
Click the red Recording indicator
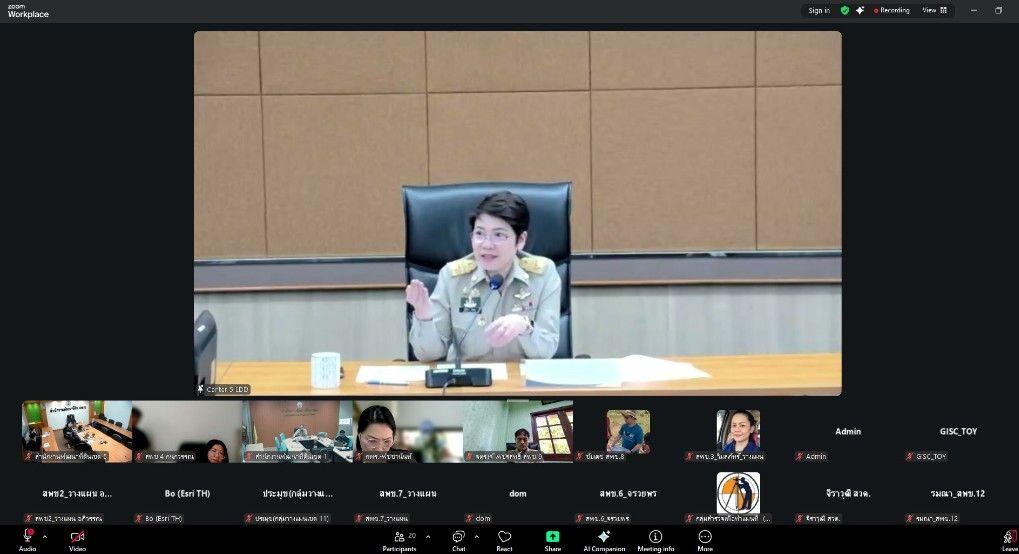(x=891, y=10)
